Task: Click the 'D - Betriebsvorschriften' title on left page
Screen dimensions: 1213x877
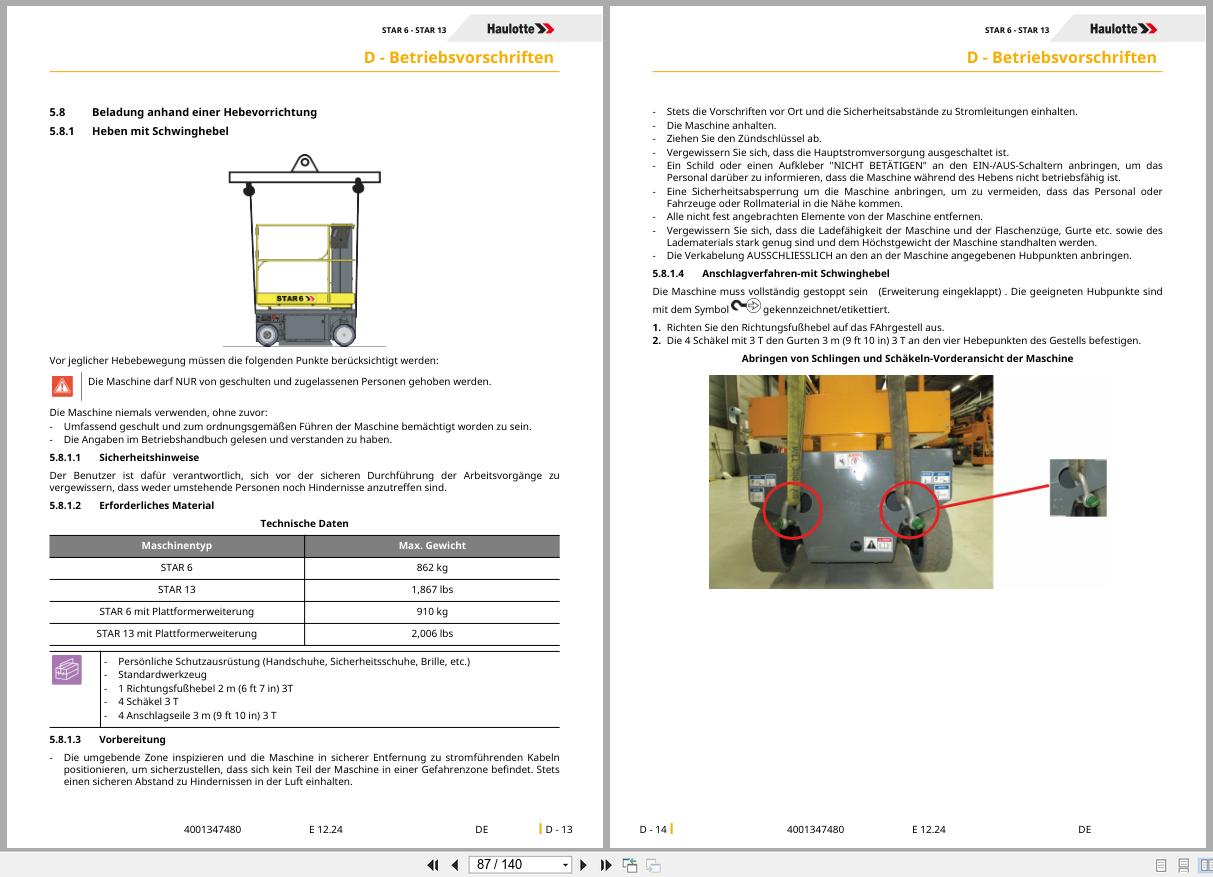Action: 459,57
